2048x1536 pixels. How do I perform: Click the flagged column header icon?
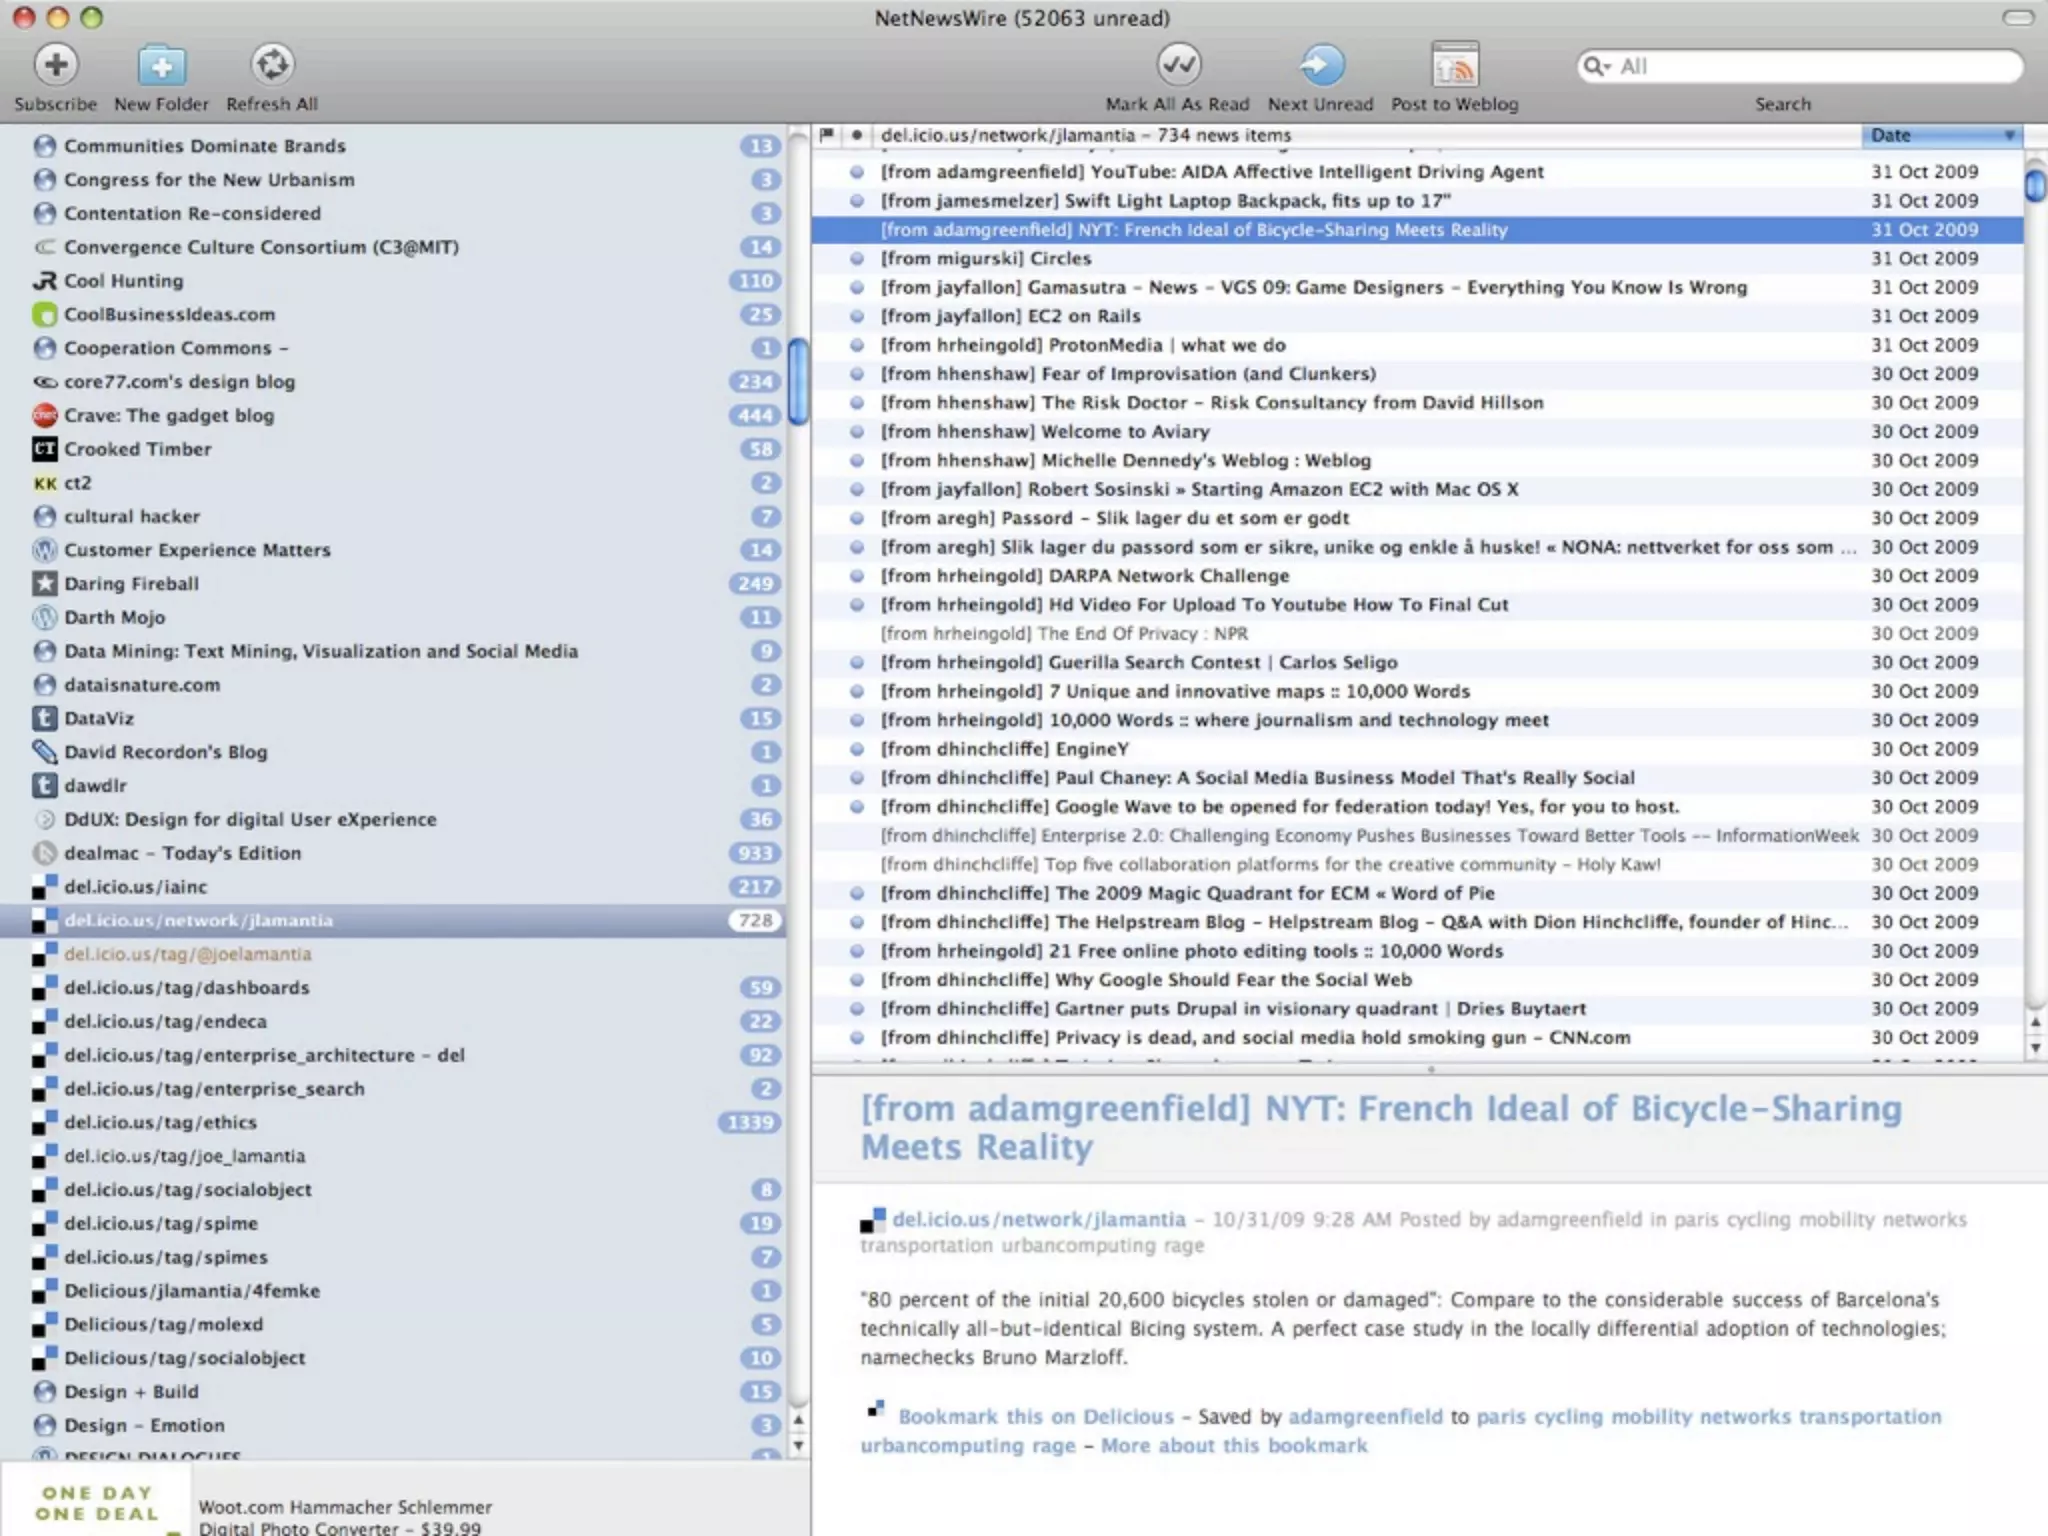(827, 135)
